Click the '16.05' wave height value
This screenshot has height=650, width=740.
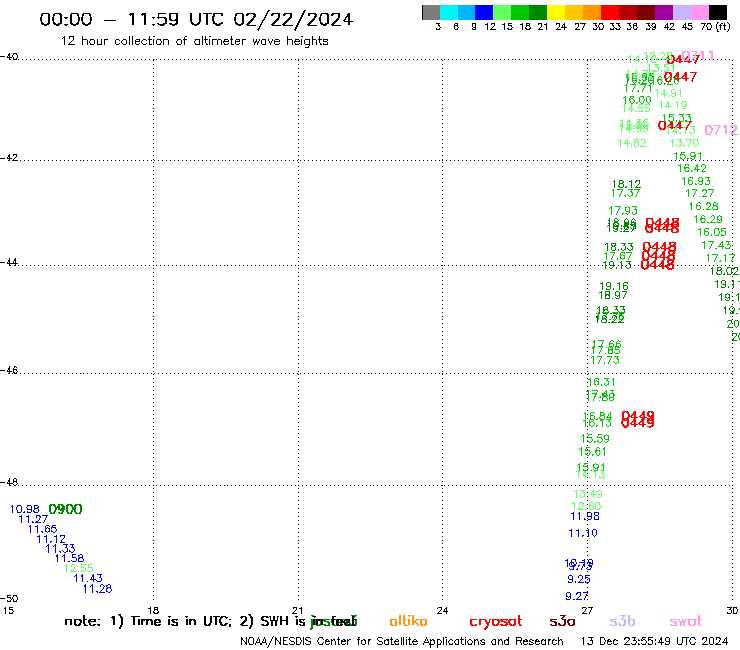pyautogui.click(x=712, y=232)
